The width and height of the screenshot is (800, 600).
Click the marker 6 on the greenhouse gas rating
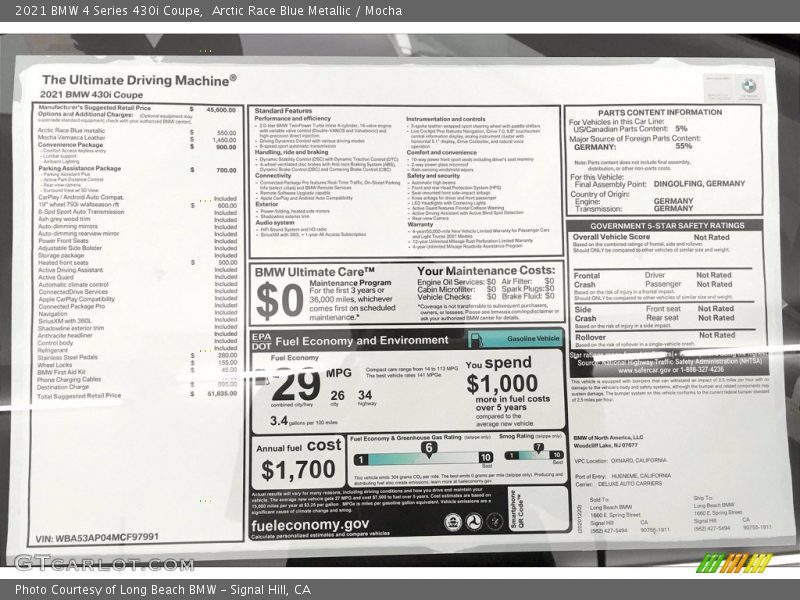(429, 448)
